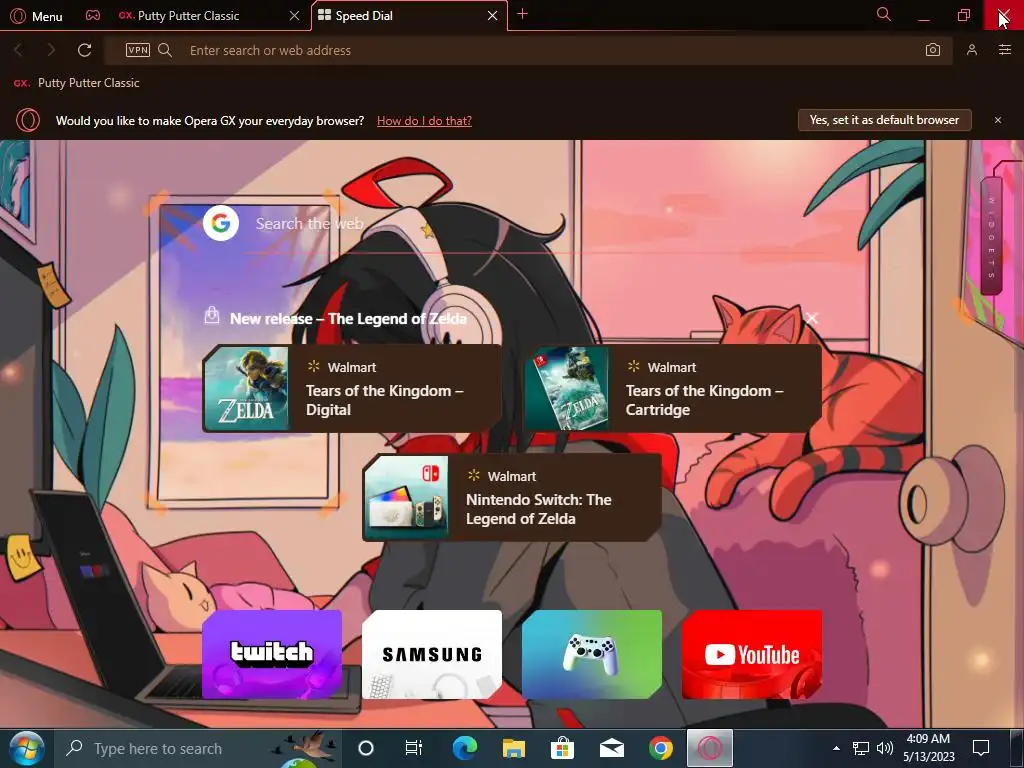
Task: Show hidden system tray icons
Action: coord(836,748)
